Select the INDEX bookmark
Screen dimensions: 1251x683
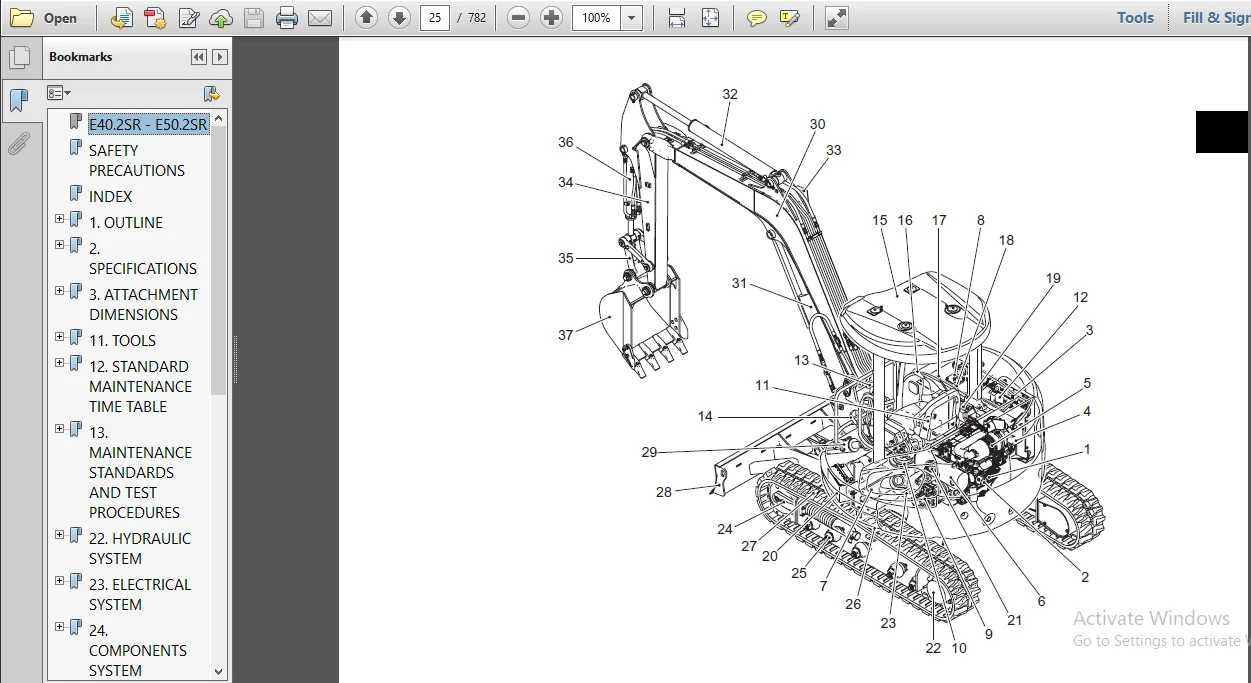110,196
